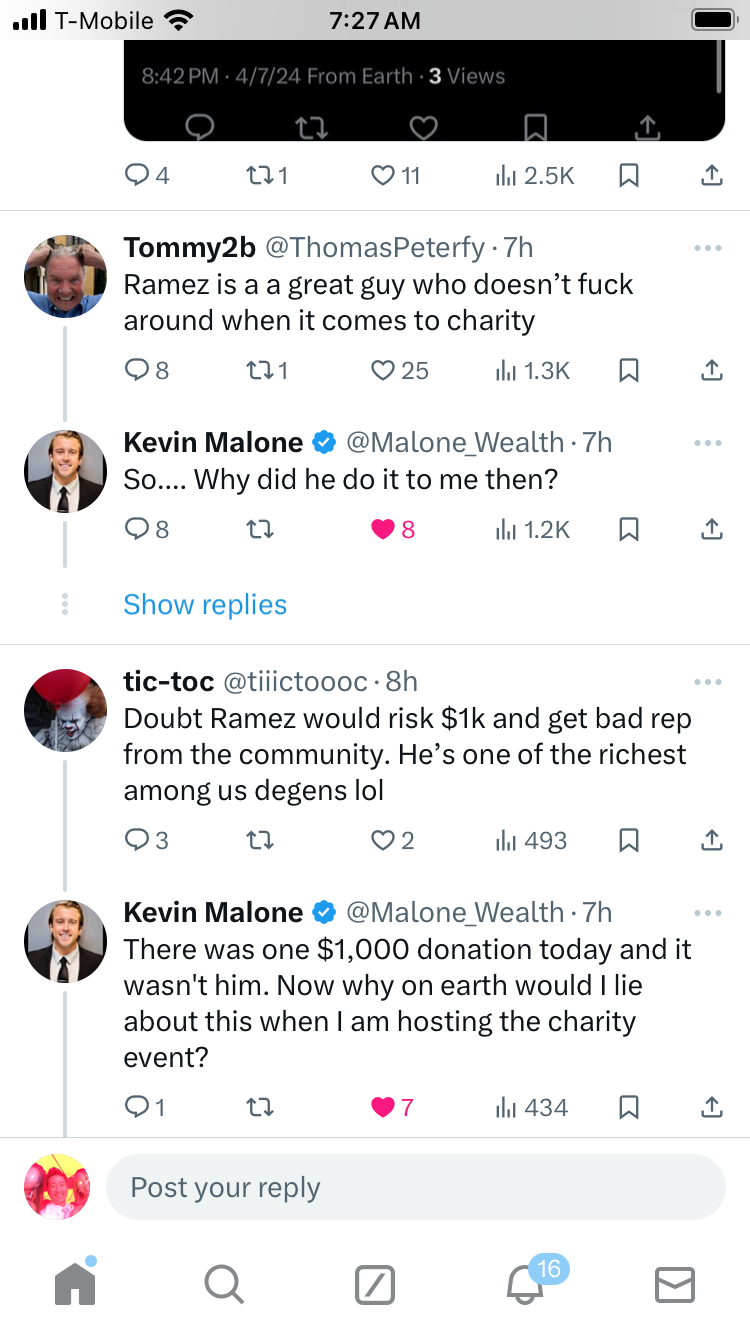The height and width of the screenshot is (1334, 750).
Task: Open tic-toc's clown profile picture
Action: pyautogui.click(x=65, y=710)
